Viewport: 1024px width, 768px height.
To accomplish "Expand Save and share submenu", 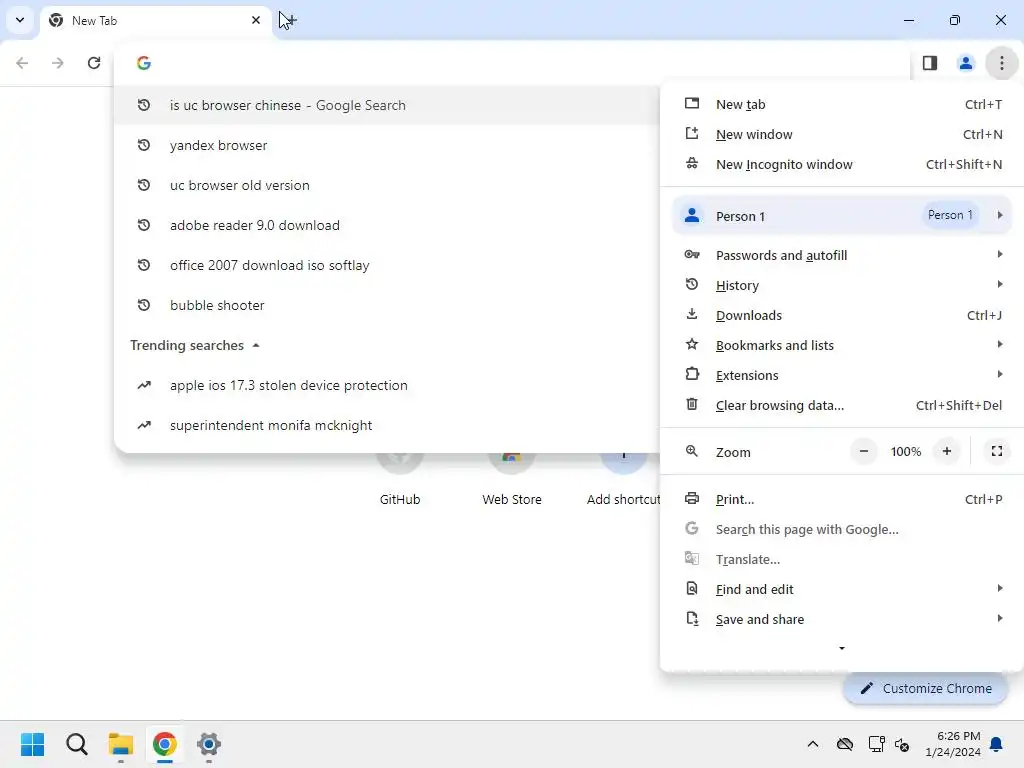I will [842, 620].
